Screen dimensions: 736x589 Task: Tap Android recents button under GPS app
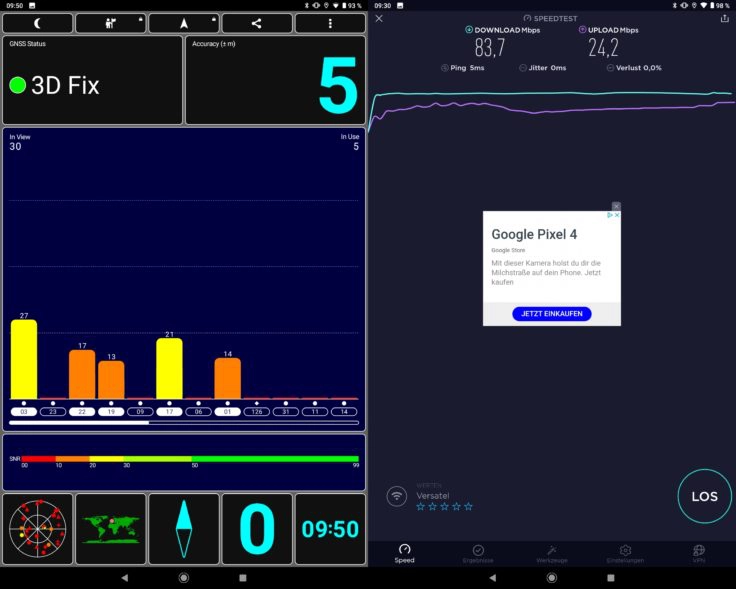(x=243, y=578)
